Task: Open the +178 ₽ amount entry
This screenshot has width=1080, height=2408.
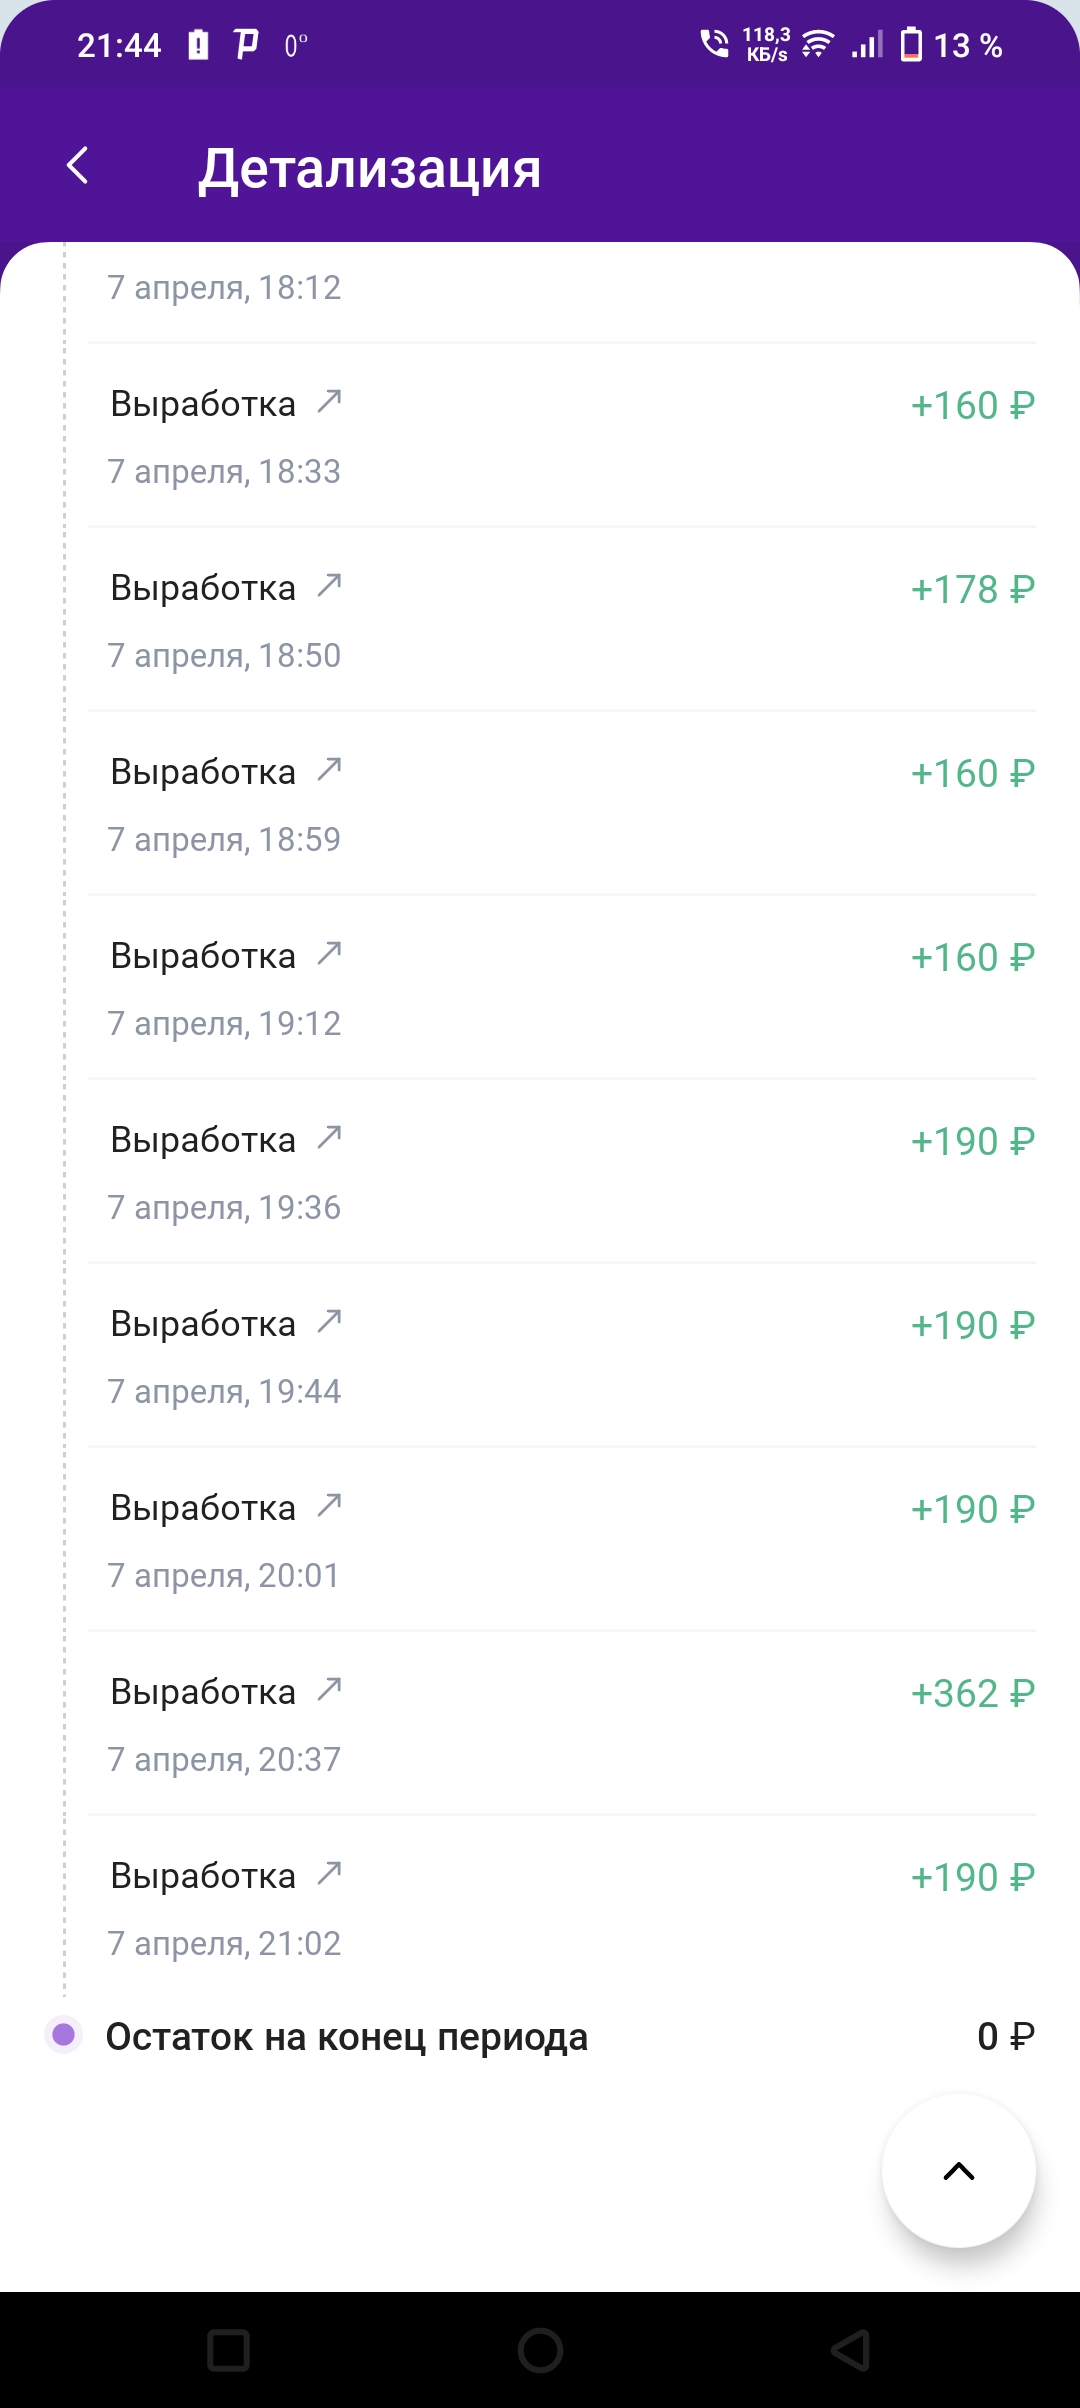Action: pos(972,590)
